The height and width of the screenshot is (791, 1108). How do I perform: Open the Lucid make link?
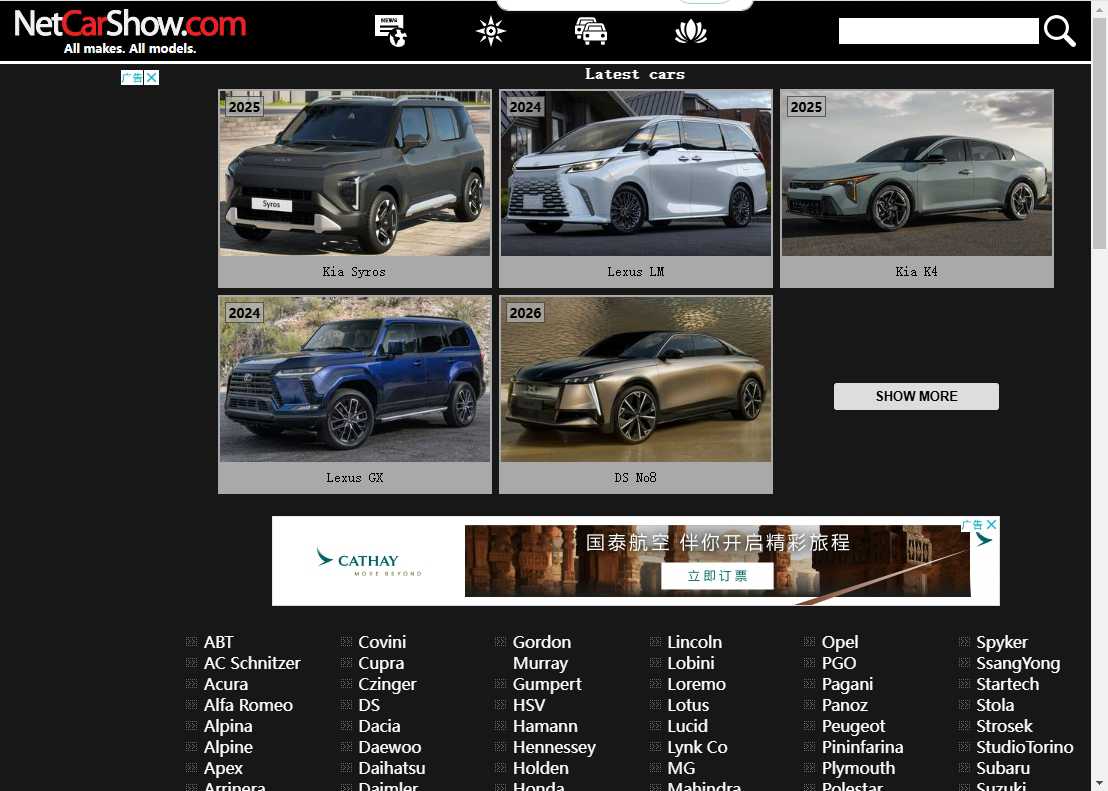click(x=688, y=726)
